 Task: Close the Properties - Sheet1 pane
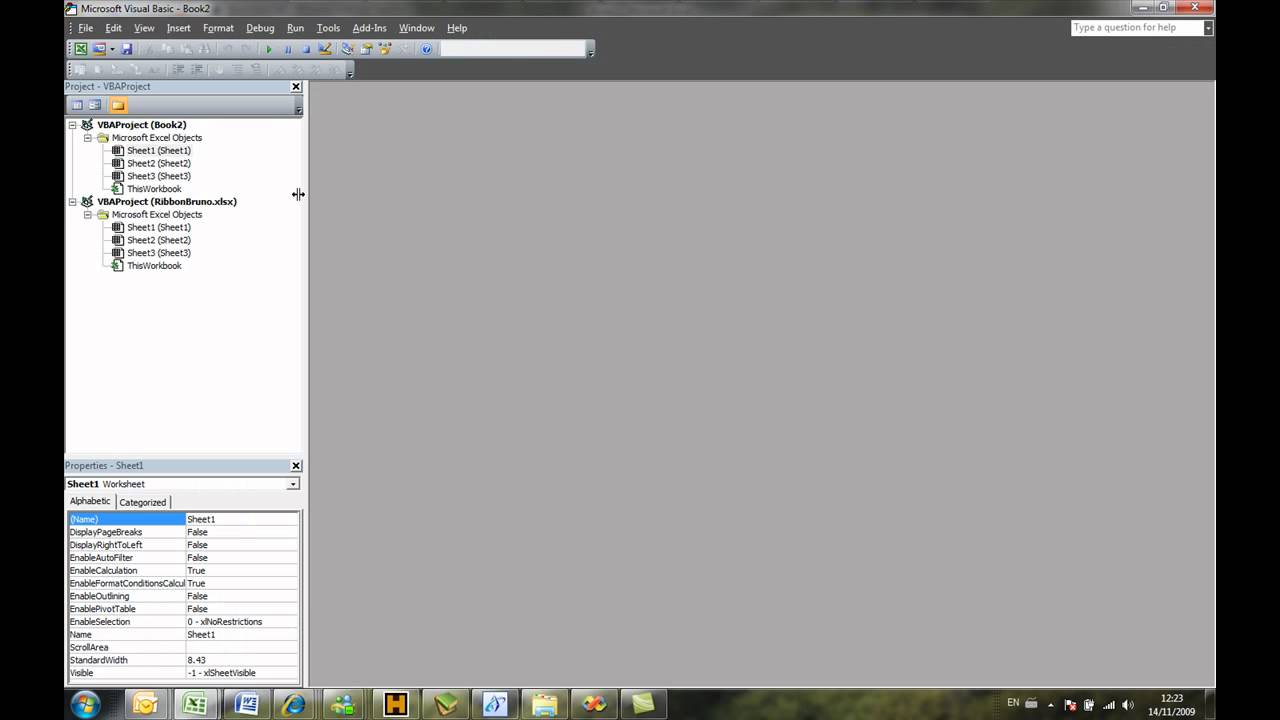coord(296,466)
